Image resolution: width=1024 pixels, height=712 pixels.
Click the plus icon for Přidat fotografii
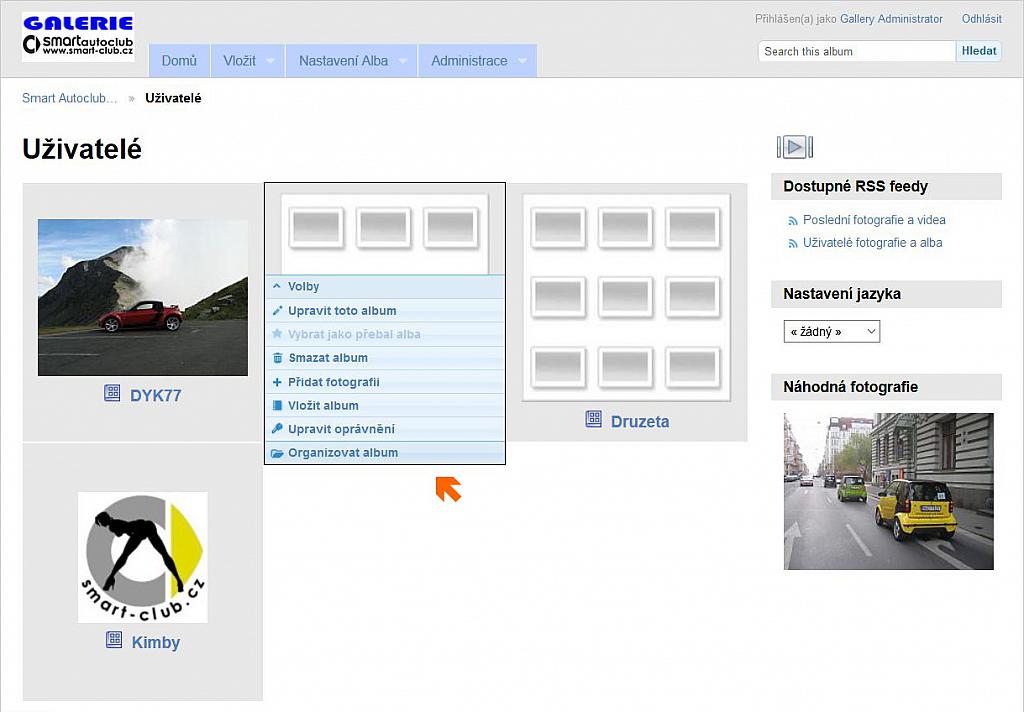278,382
